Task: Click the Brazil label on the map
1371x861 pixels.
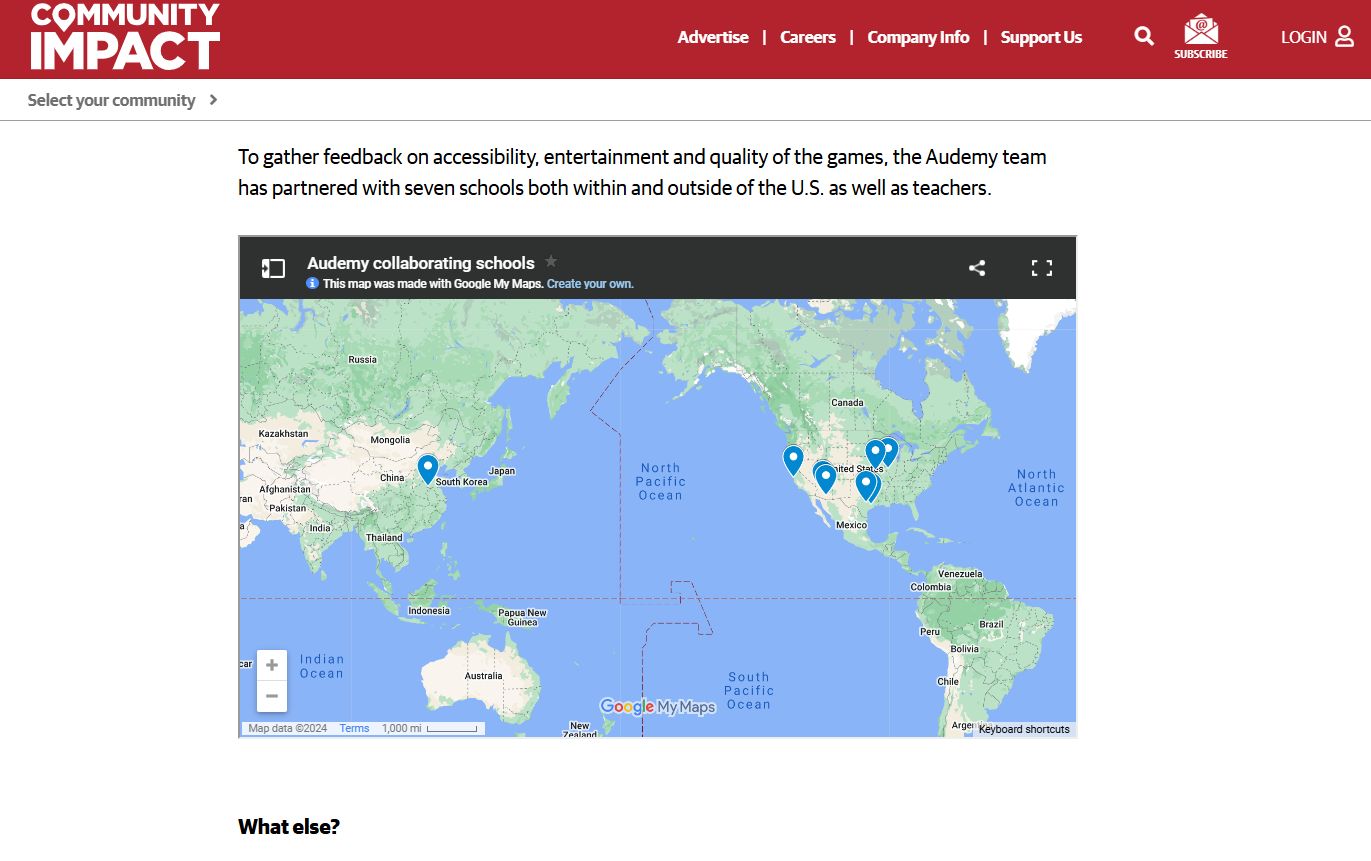Action: [991, 624]
